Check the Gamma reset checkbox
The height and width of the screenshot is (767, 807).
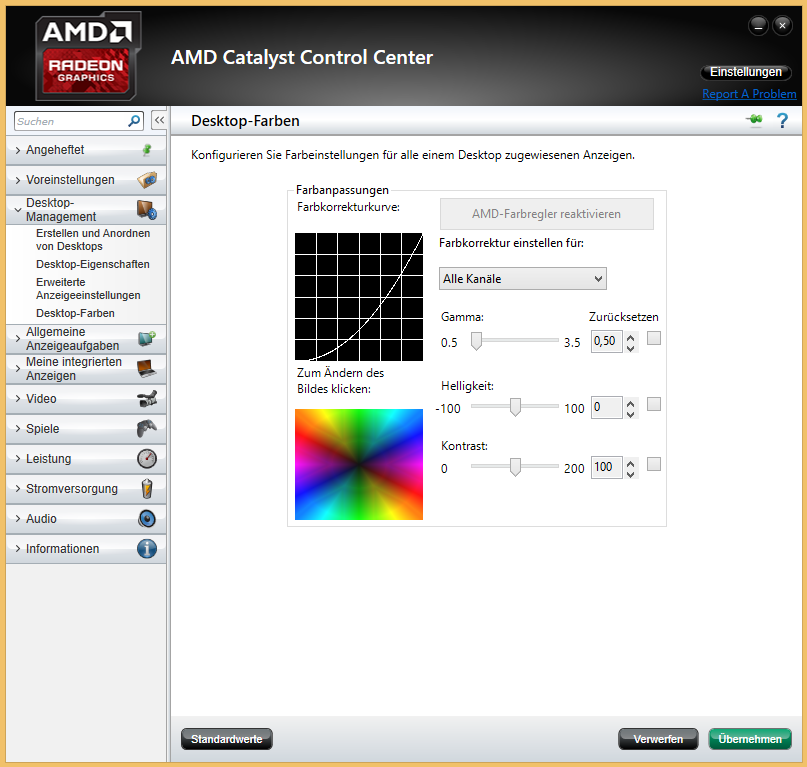[654, 338]
